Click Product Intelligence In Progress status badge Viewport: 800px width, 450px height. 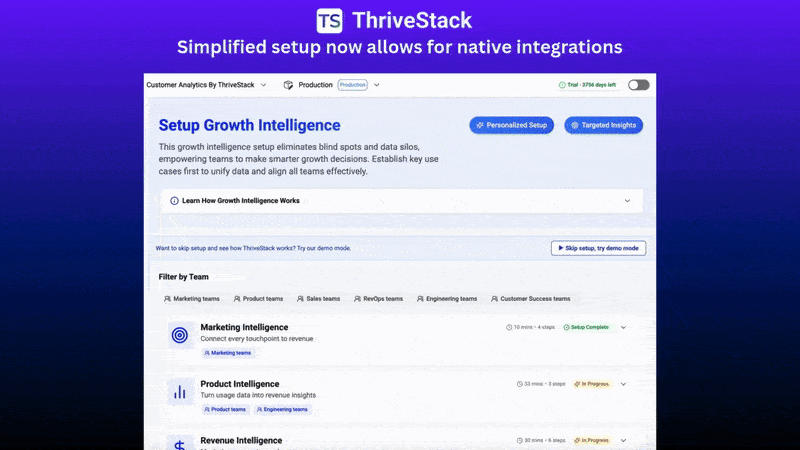pyautogui.click(x=592, y=384)
